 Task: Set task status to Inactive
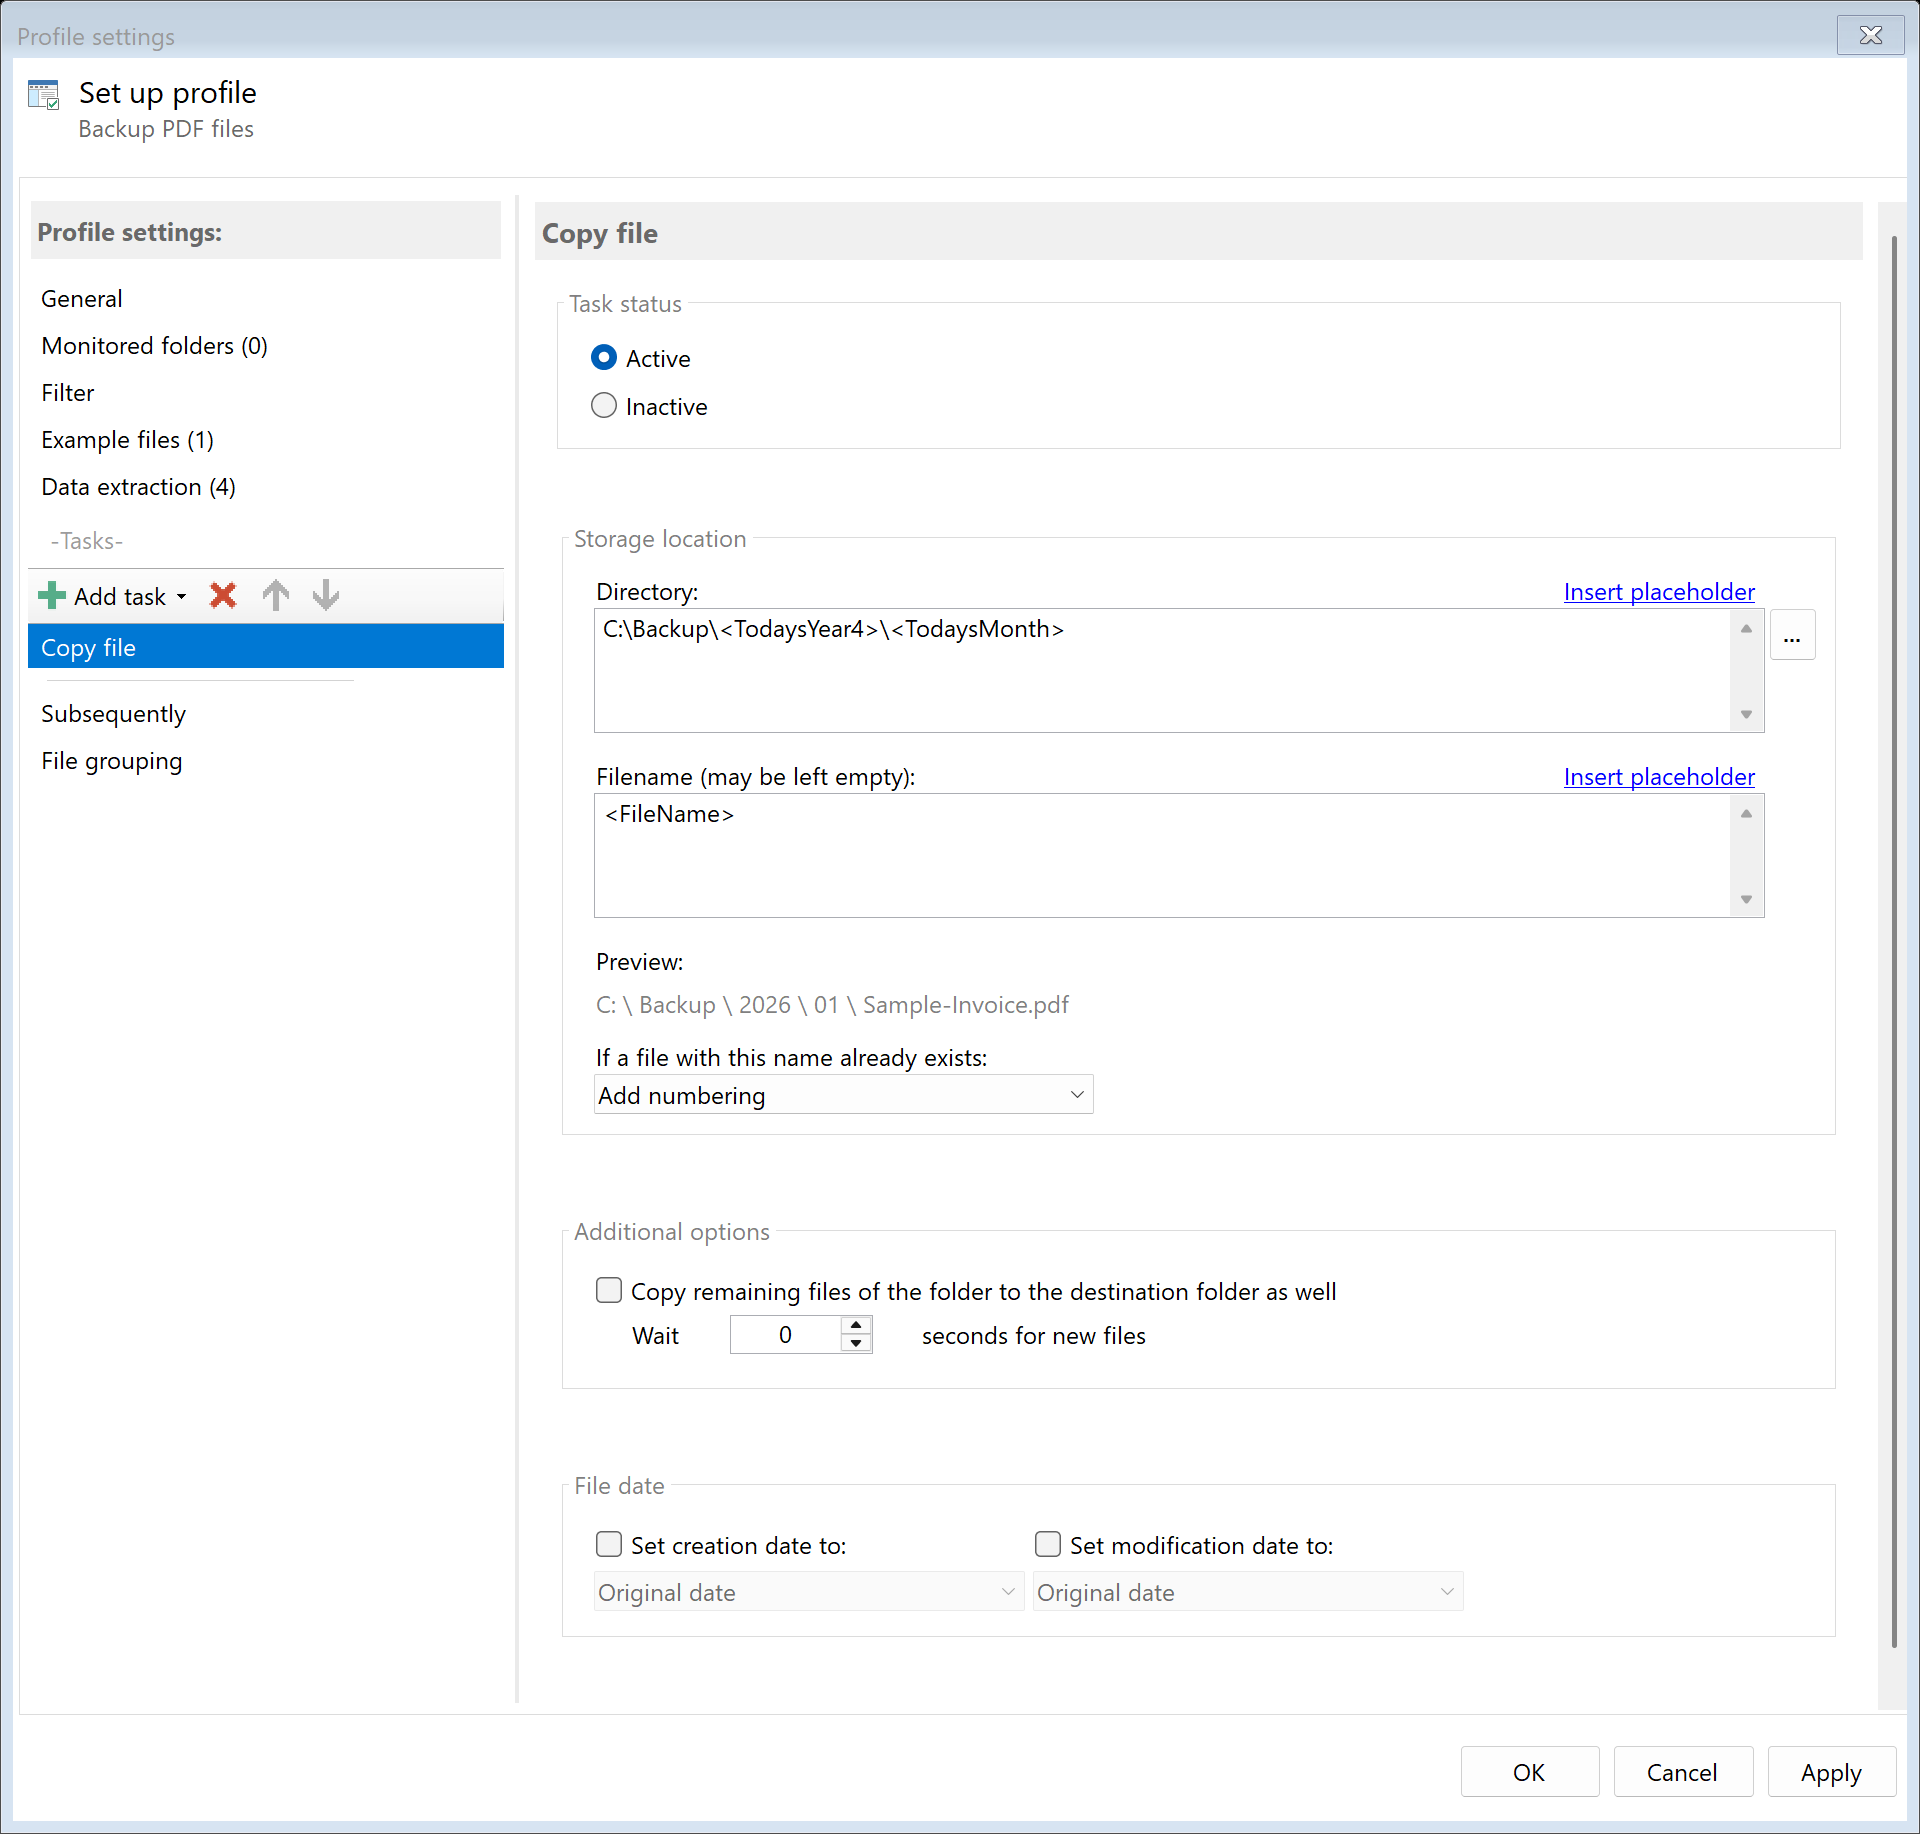604,405
